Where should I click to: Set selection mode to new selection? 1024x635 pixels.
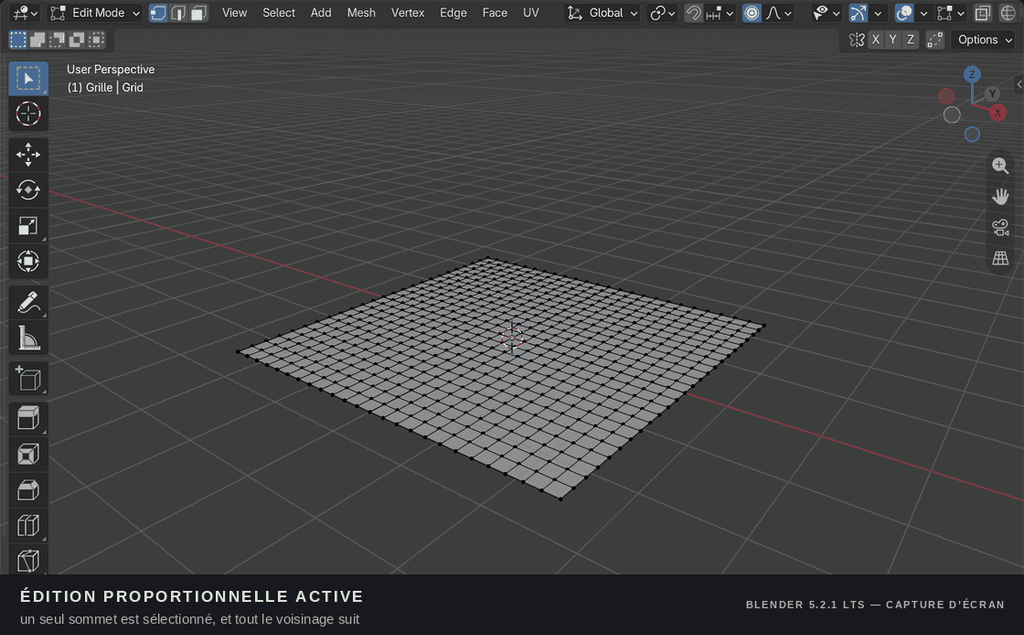(x=18, y=40)
